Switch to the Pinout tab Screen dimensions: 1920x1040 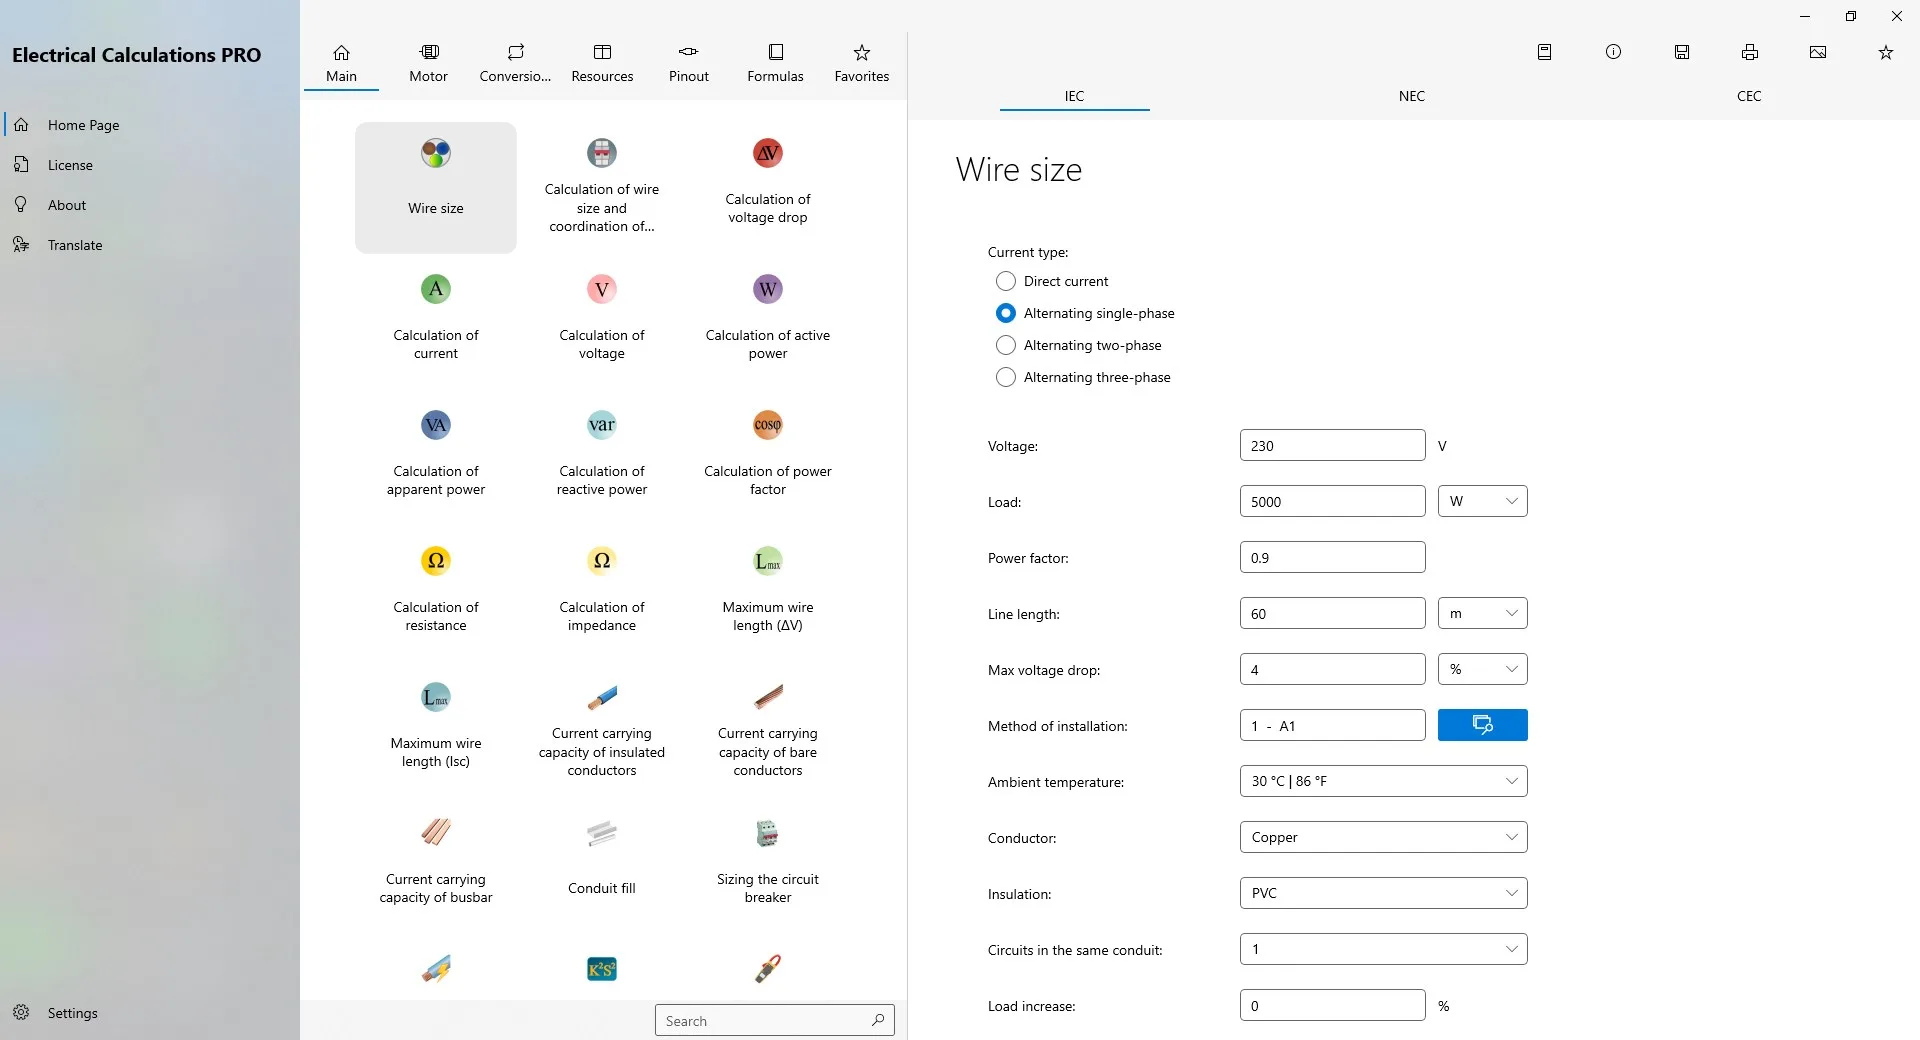(689, 63)
